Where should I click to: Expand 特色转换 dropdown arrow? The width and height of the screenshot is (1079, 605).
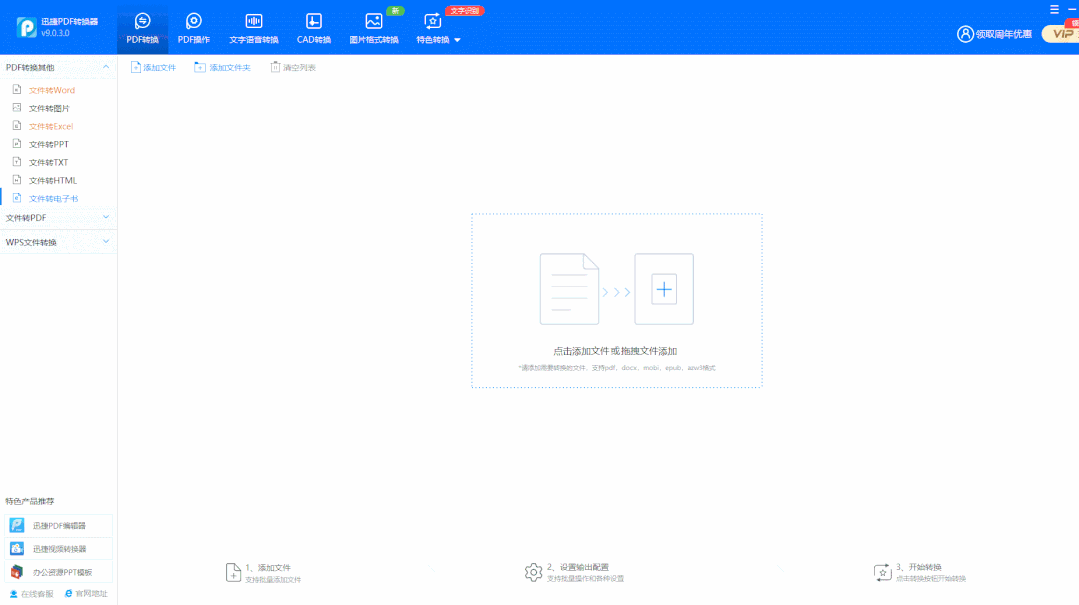click(457, 40)
